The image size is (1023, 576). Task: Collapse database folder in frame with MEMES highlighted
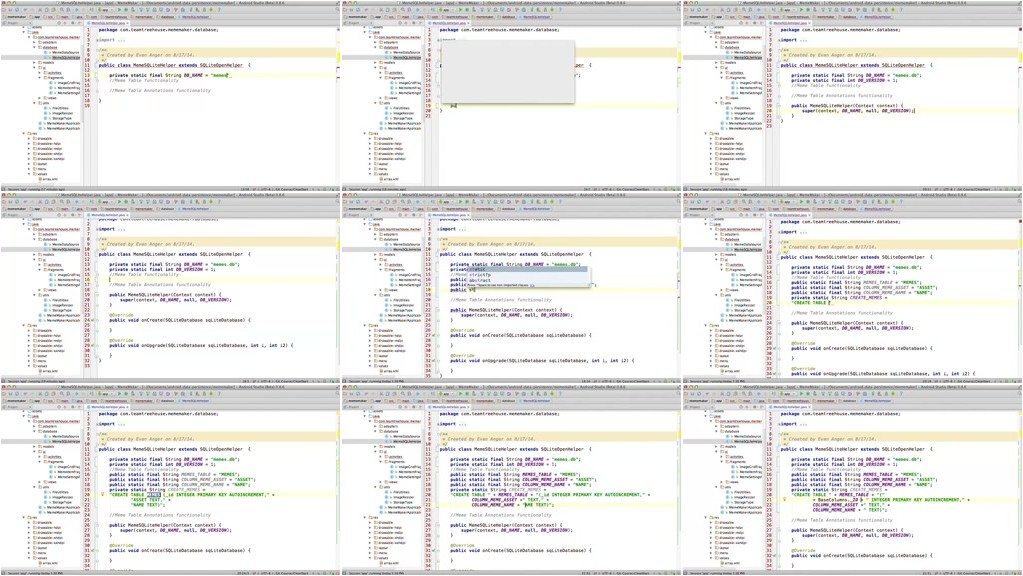[35, 431]
